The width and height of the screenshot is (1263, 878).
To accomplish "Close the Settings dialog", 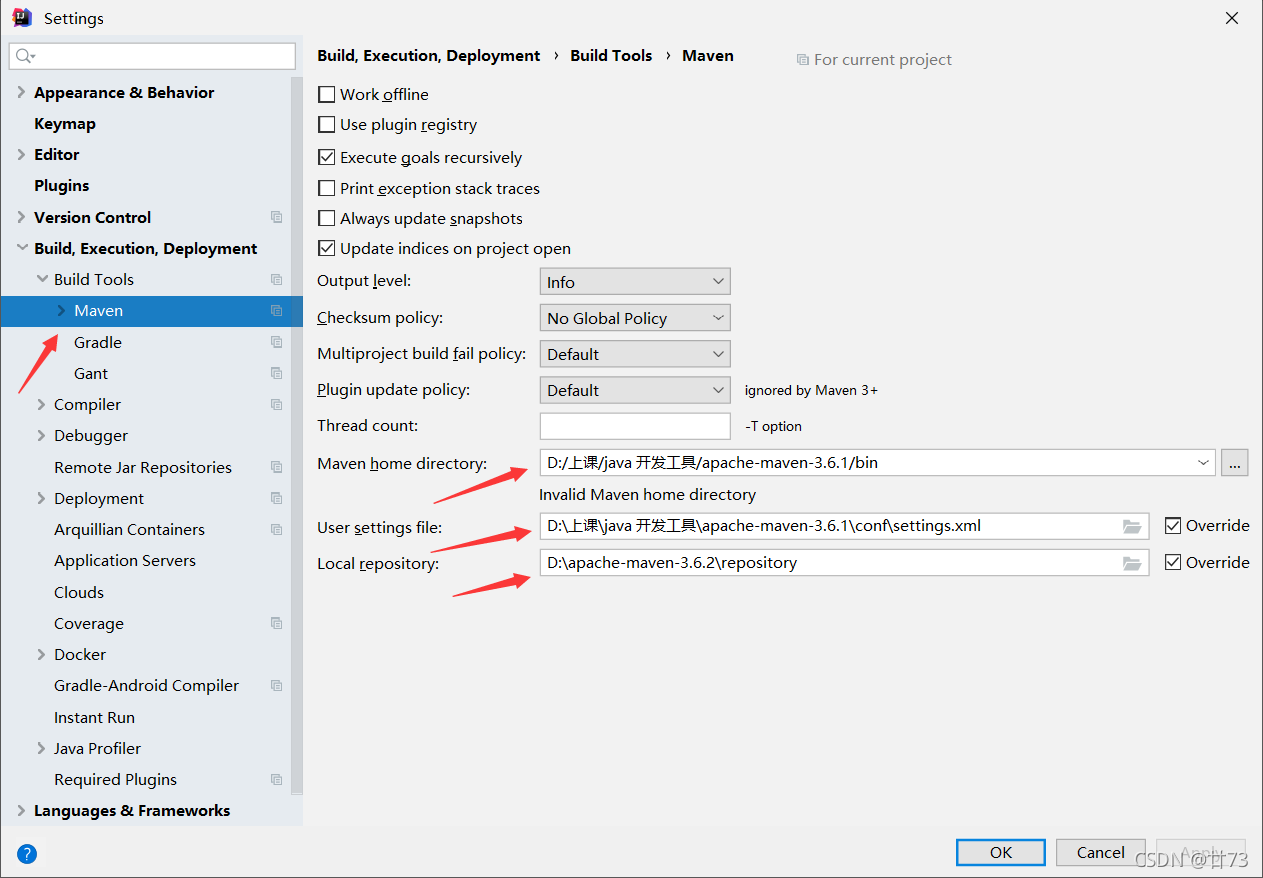I will [x=1232, y=18].
